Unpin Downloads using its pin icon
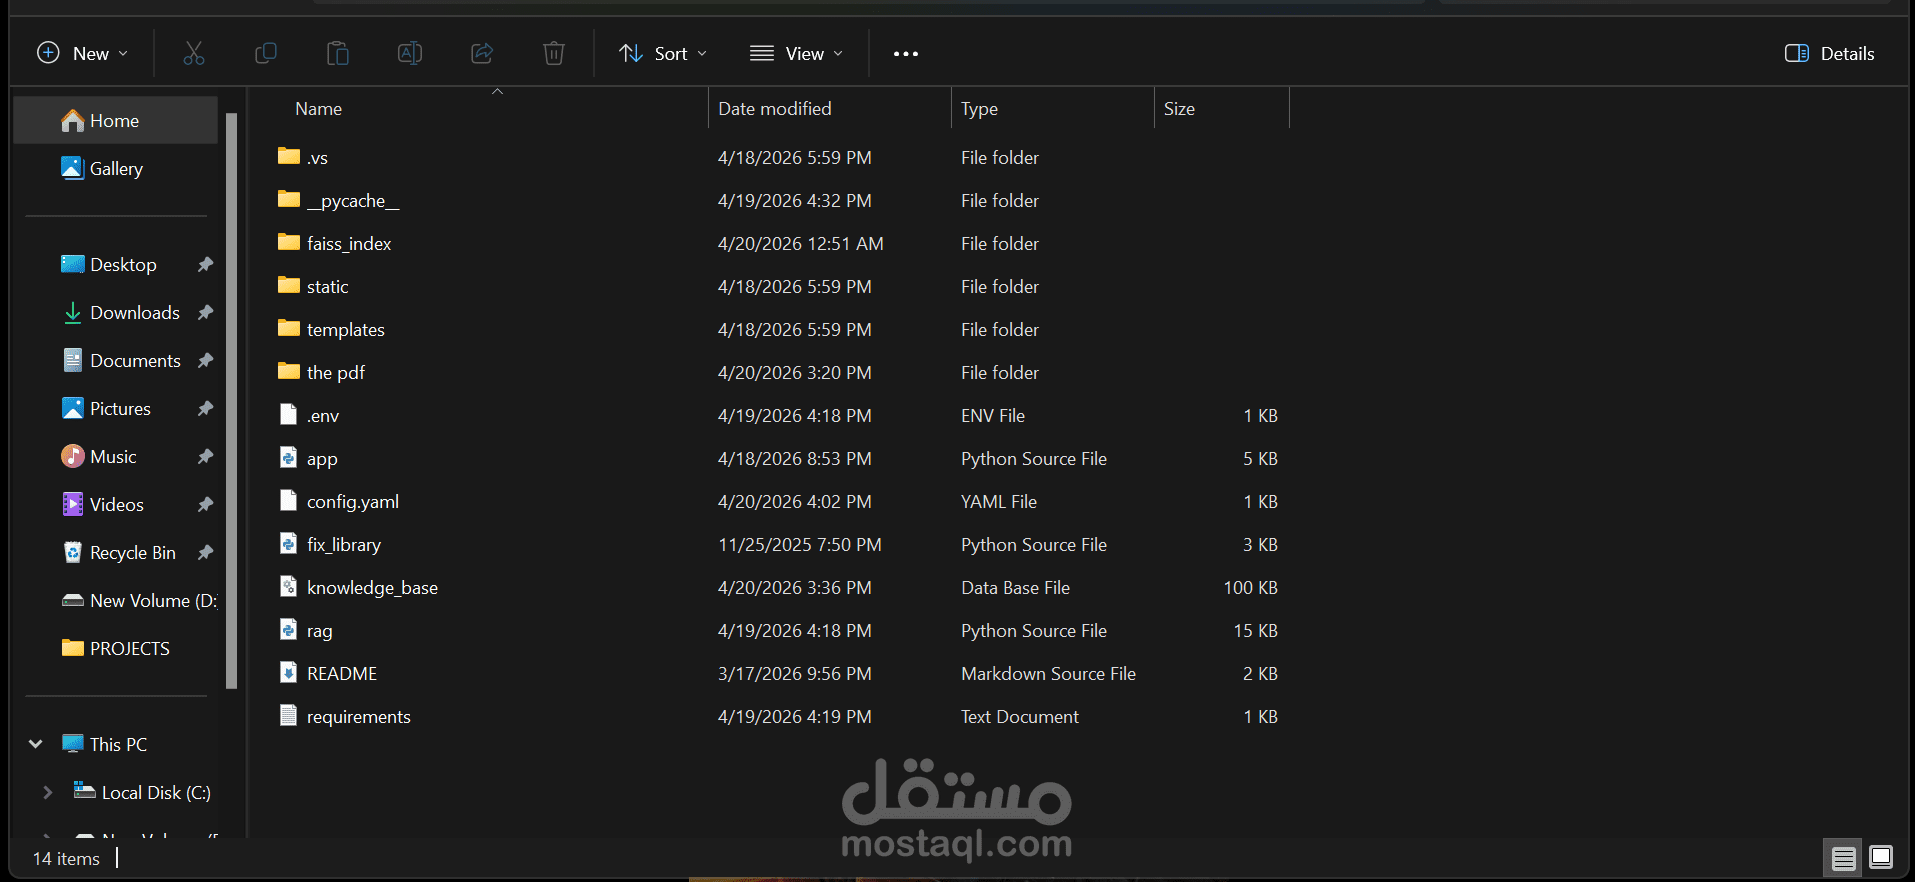This screenshot has width=1915, height=882. (205, 313)
